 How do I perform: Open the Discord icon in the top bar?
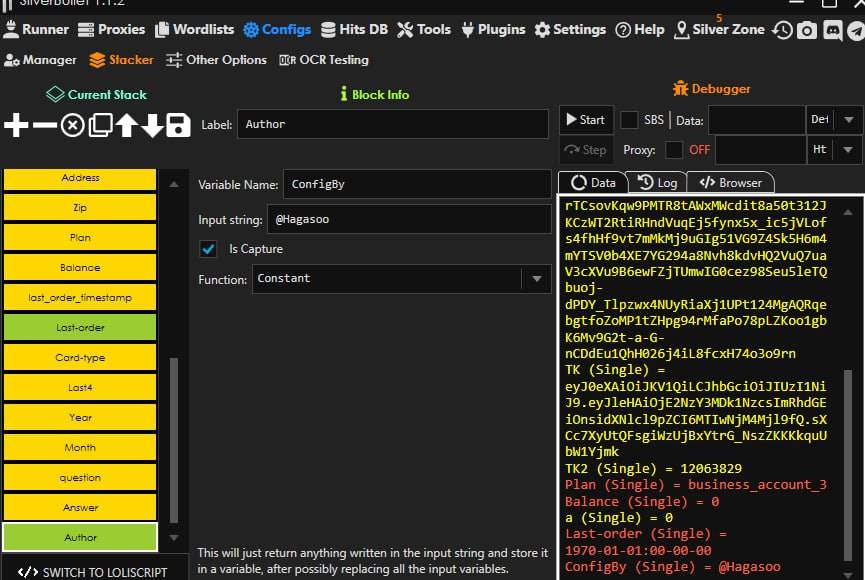coord(832,30)
